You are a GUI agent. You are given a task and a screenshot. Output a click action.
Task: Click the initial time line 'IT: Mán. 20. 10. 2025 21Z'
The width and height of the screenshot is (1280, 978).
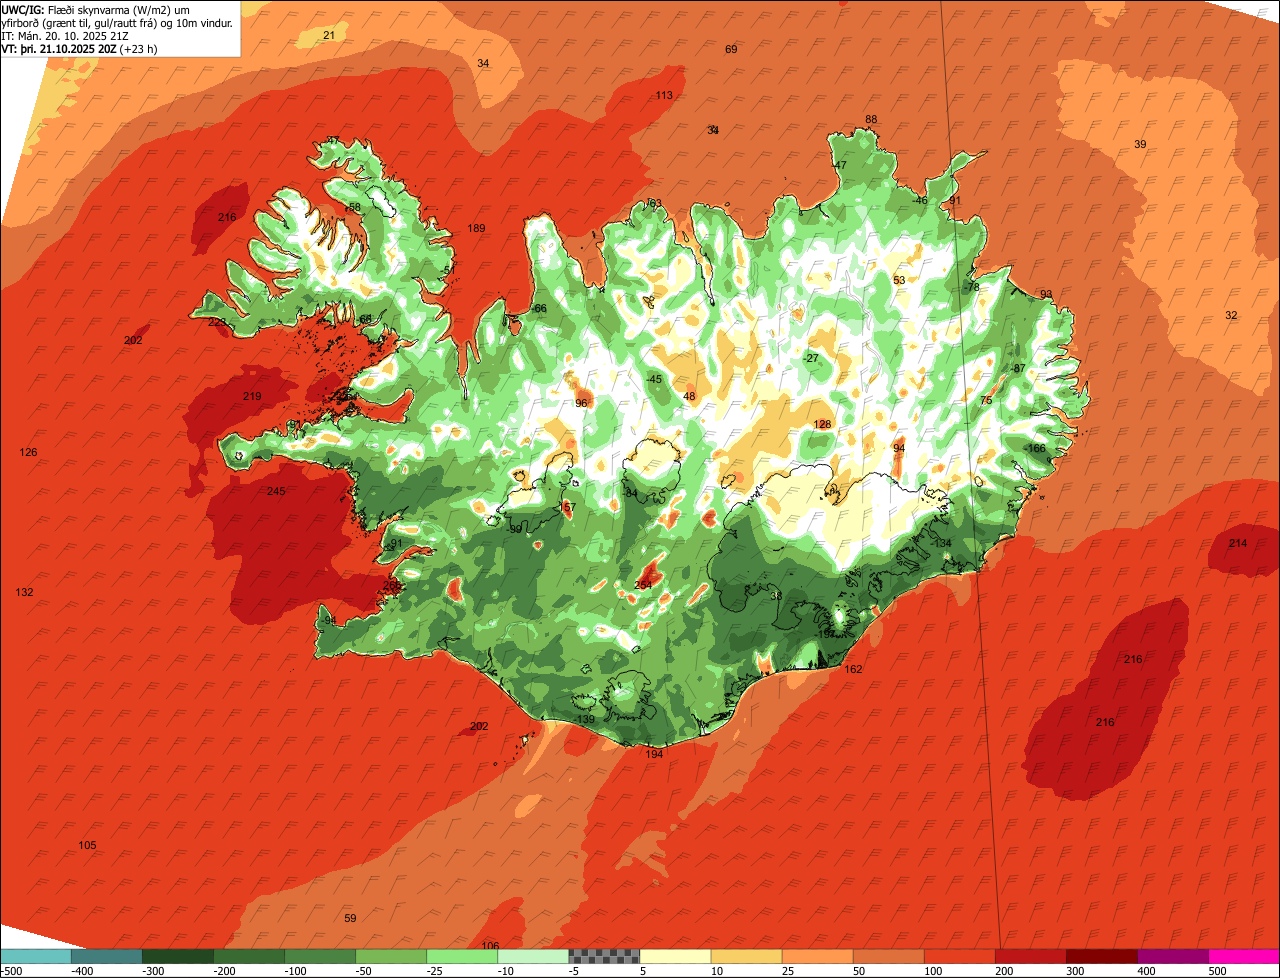tap(65, 36)
